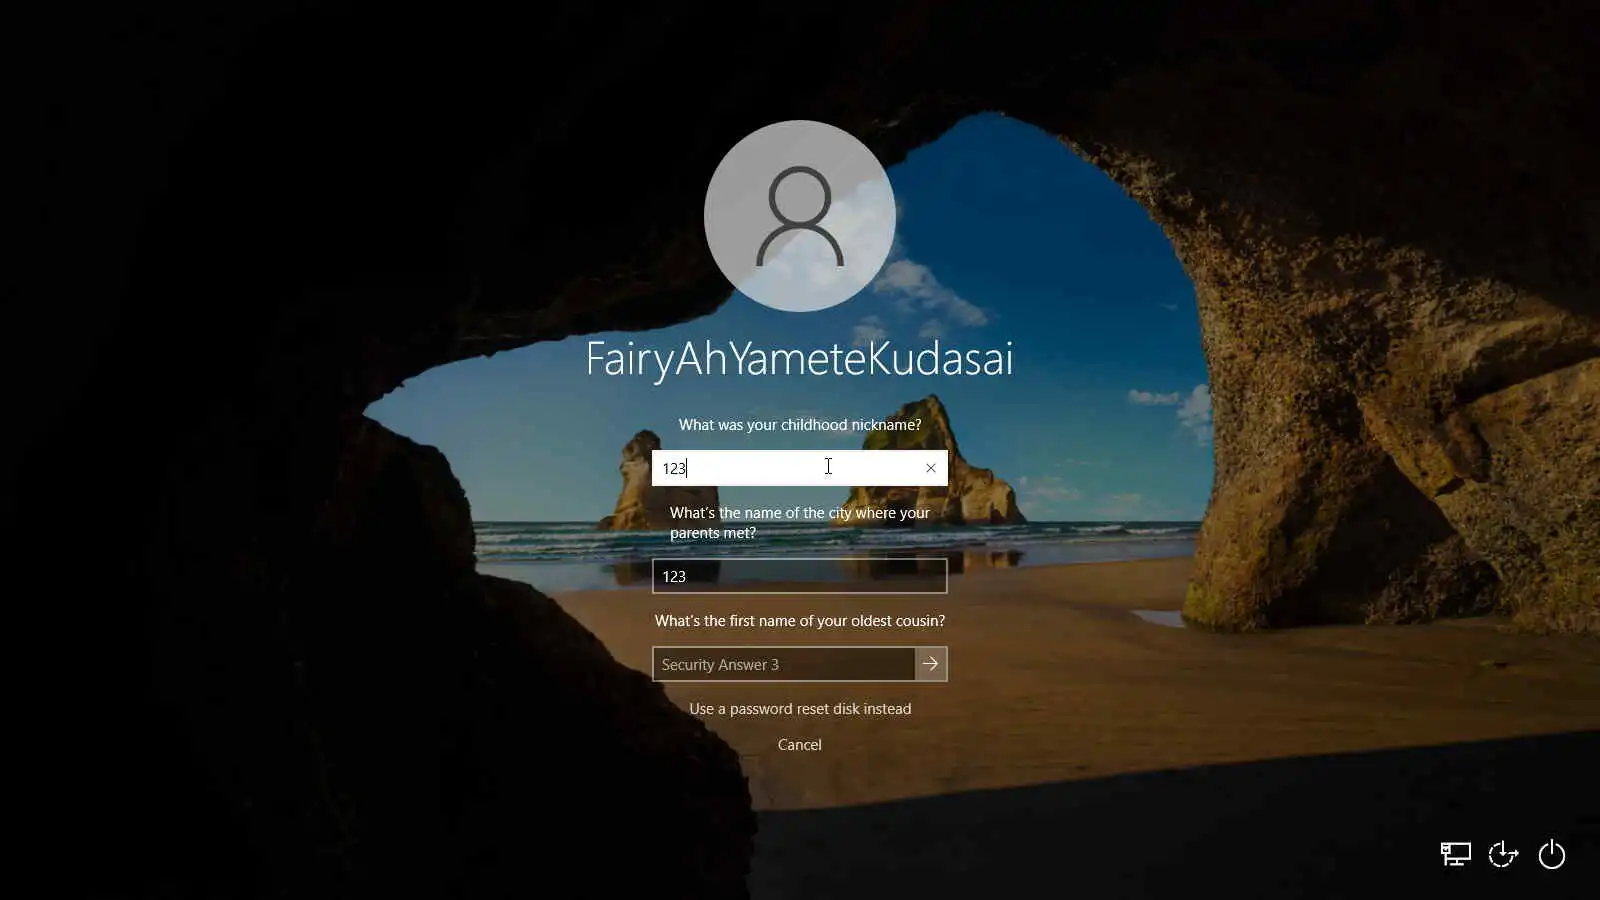Clear the childhood nickname answer field
The image size is (1600, 900).
931,468
